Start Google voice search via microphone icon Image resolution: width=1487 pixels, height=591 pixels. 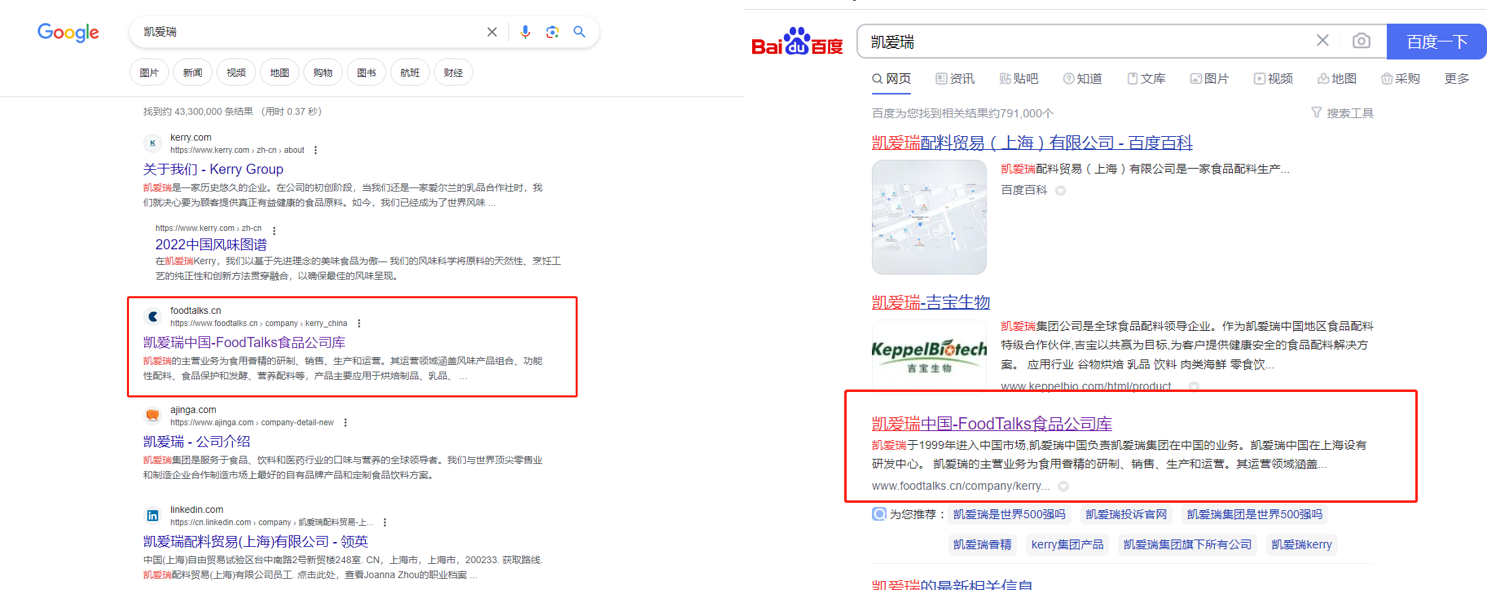525,32
